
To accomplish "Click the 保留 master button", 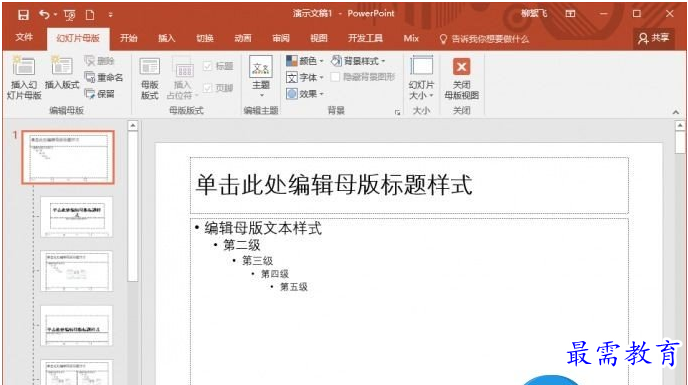I will coord(100,94).
